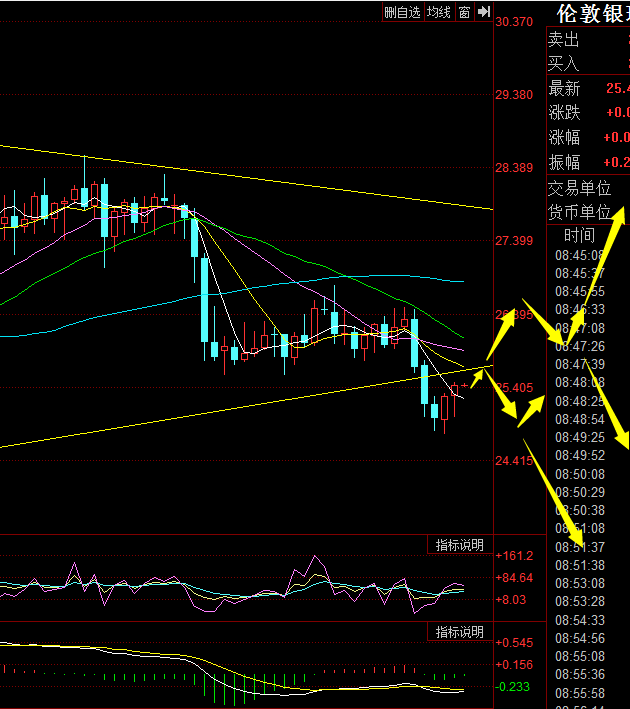
Task: Select the 最新 price row
Action: point(564,89)
